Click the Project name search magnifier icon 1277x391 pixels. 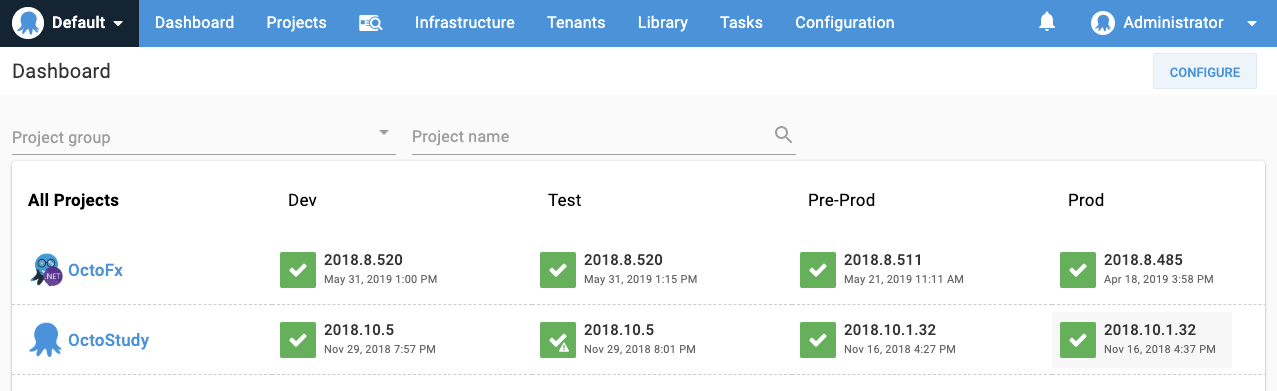[x=784, y=135]
